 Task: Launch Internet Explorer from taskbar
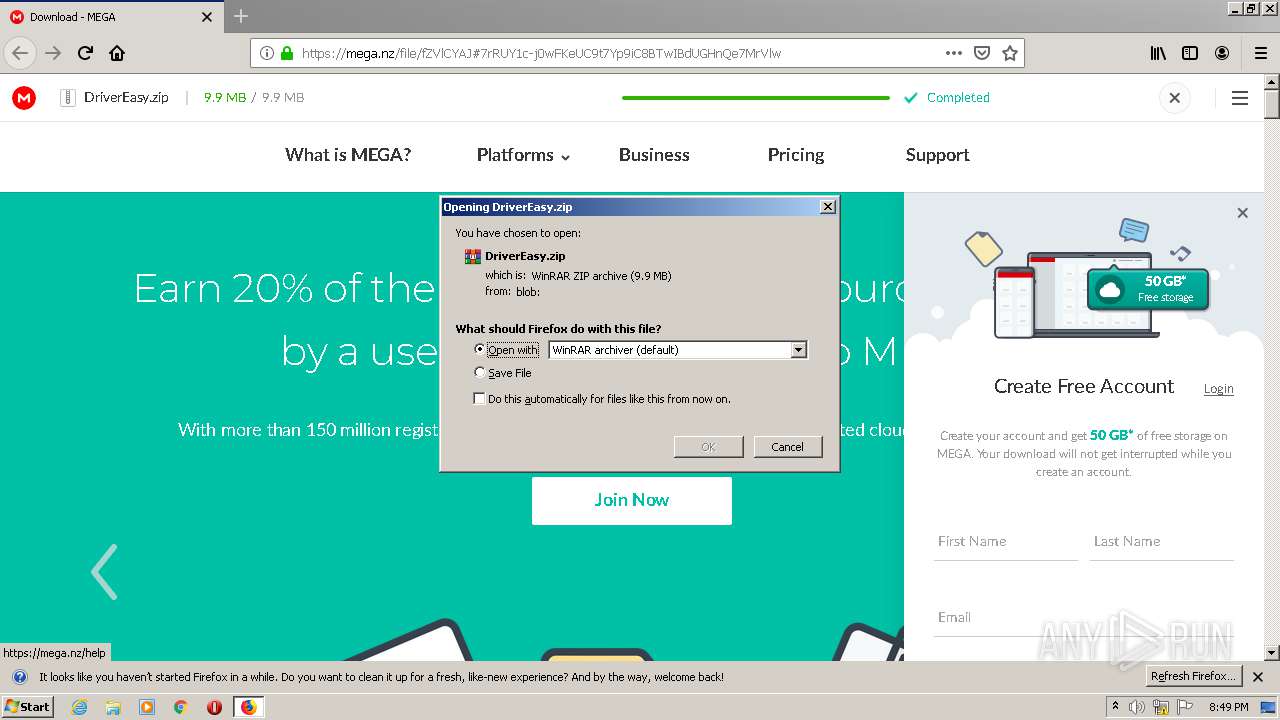(x=80, y=707)
